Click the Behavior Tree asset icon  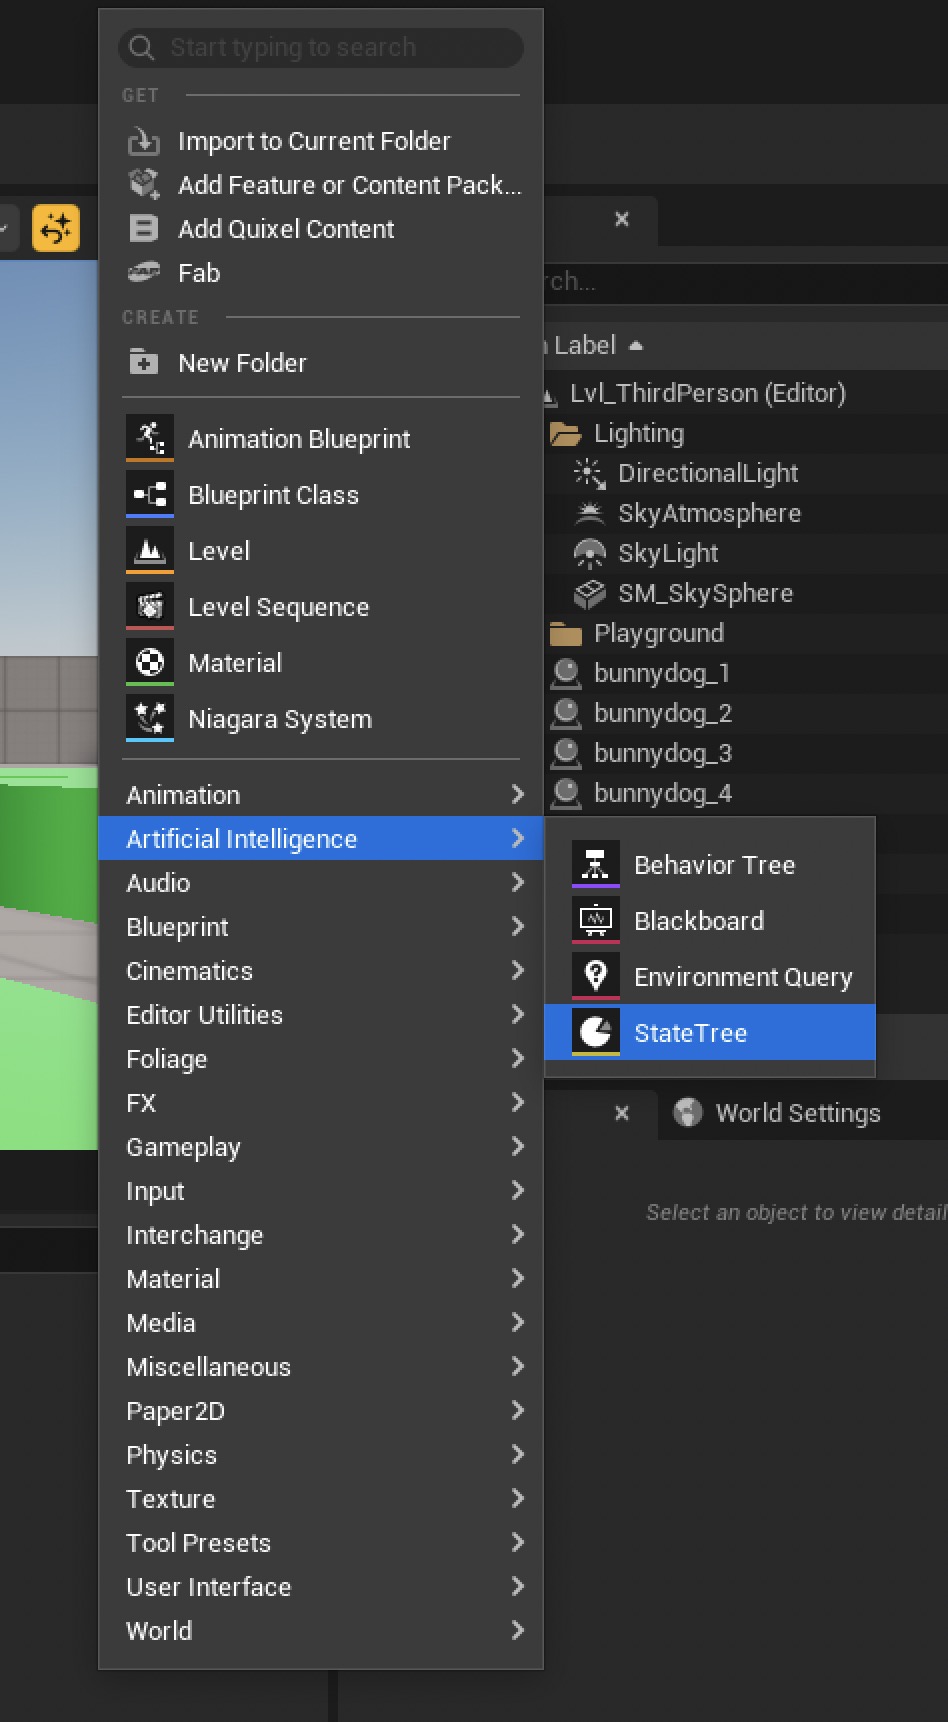tap(595, 864)
